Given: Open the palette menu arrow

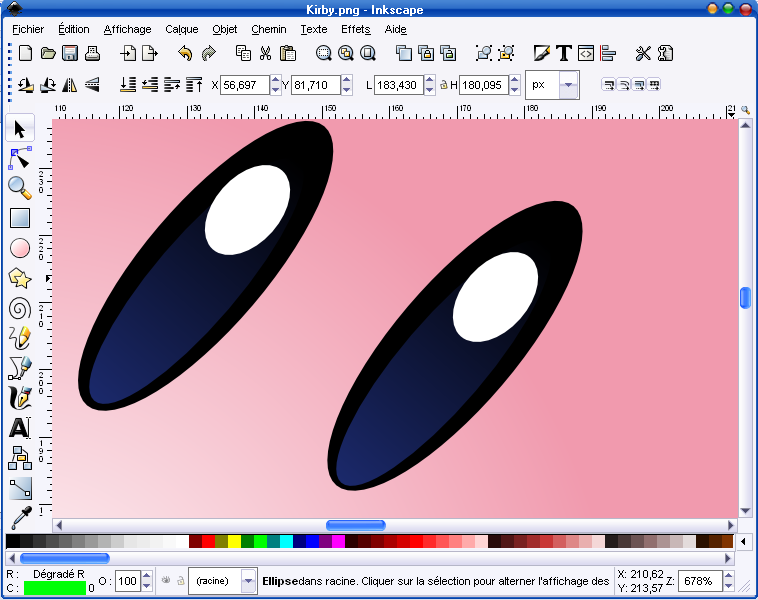Looking at the screenshot, I should (x=743, y=541).
